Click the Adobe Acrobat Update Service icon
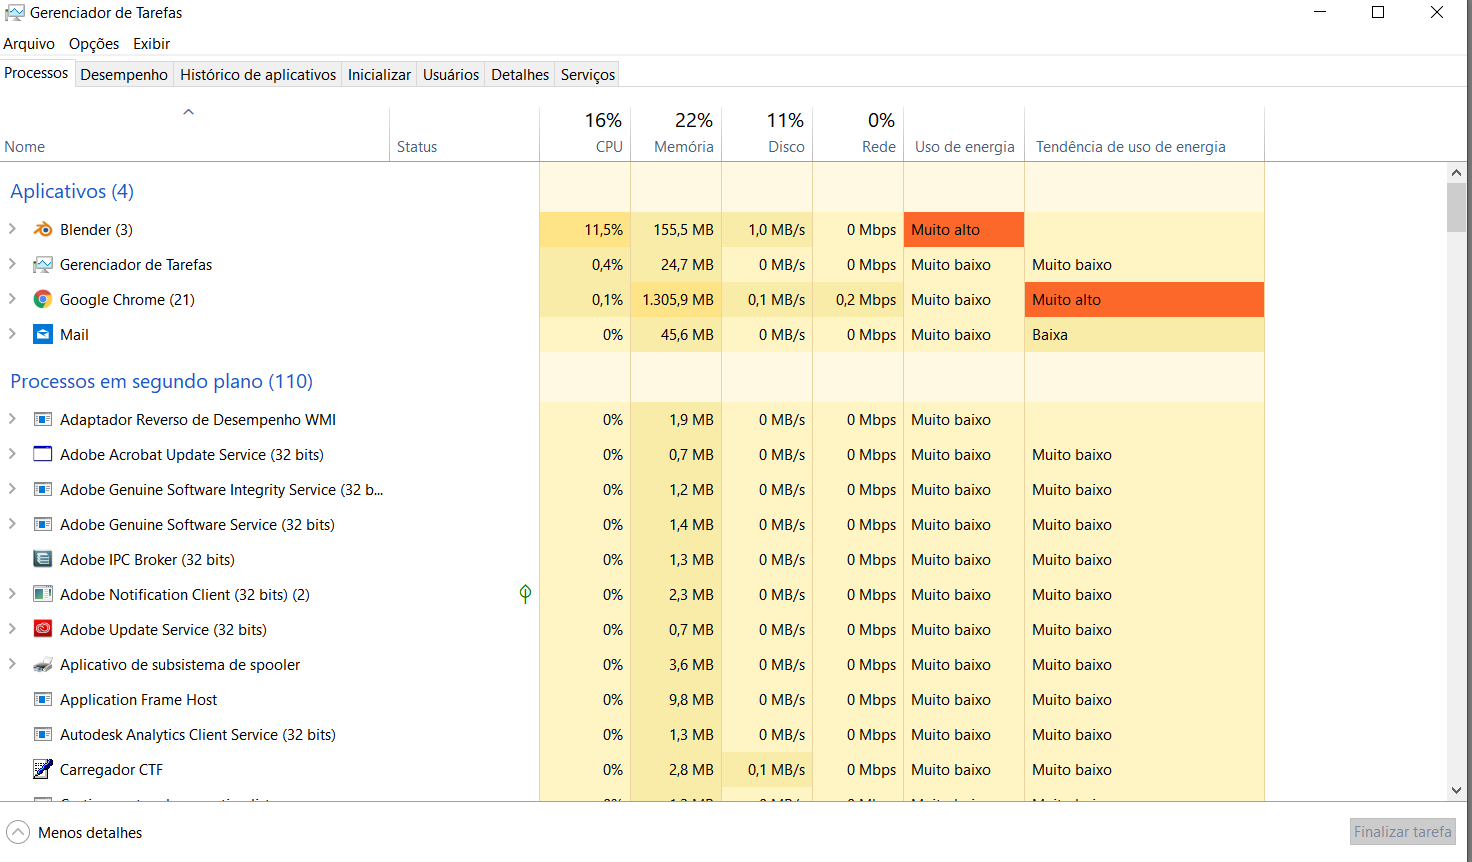This screenshot has height=862, width=1472. (42, 454)
